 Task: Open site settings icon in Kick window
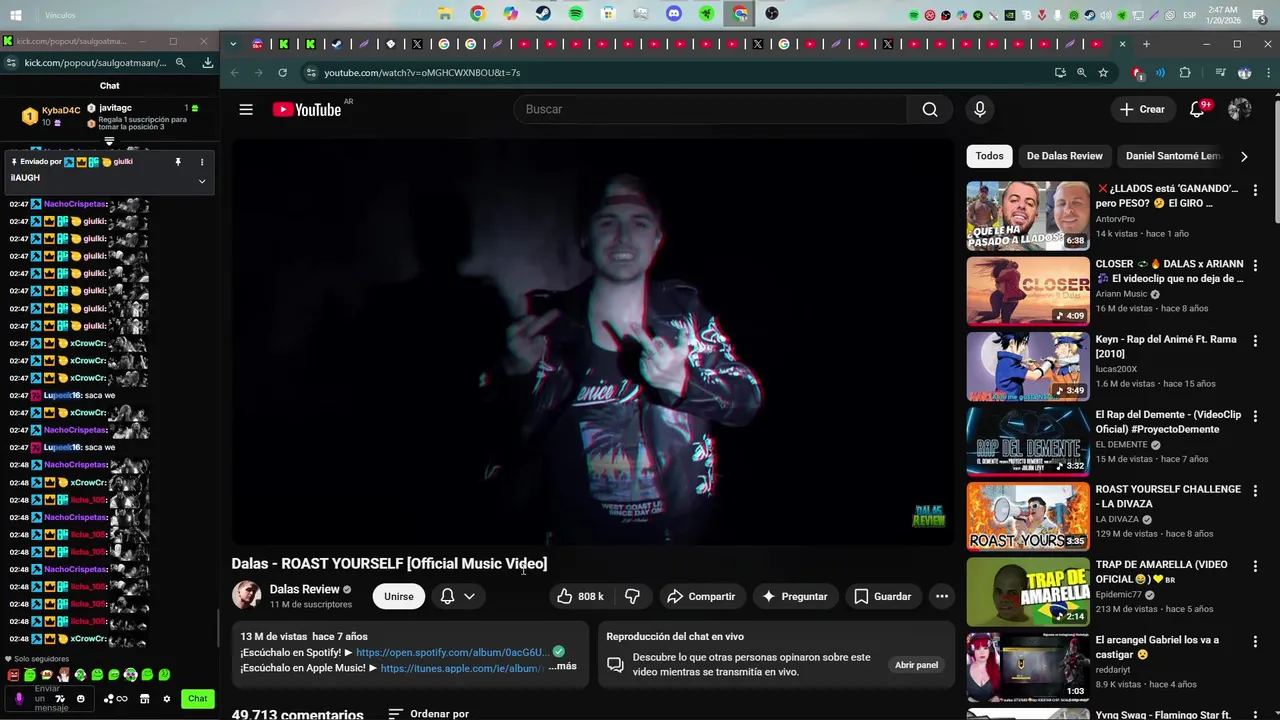[x=11, y=62]
